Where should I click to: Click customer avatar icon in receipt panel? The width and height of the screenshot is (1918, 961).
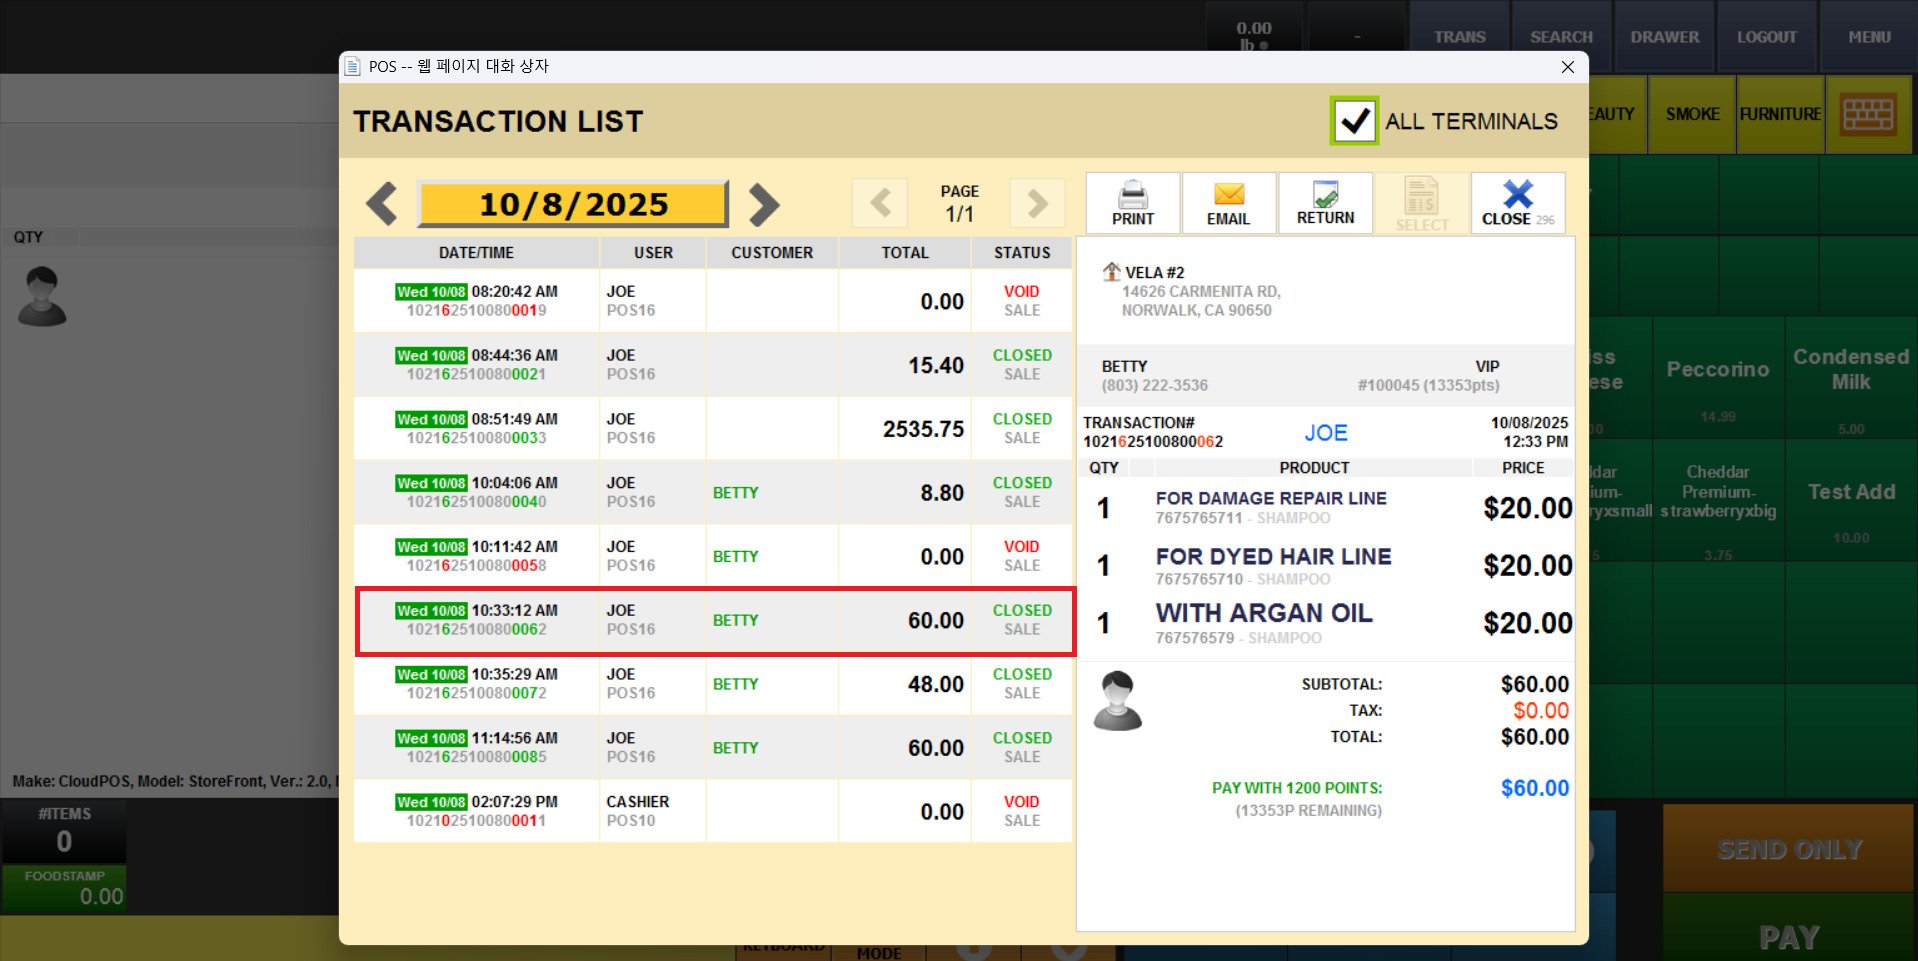[1117, 700]
